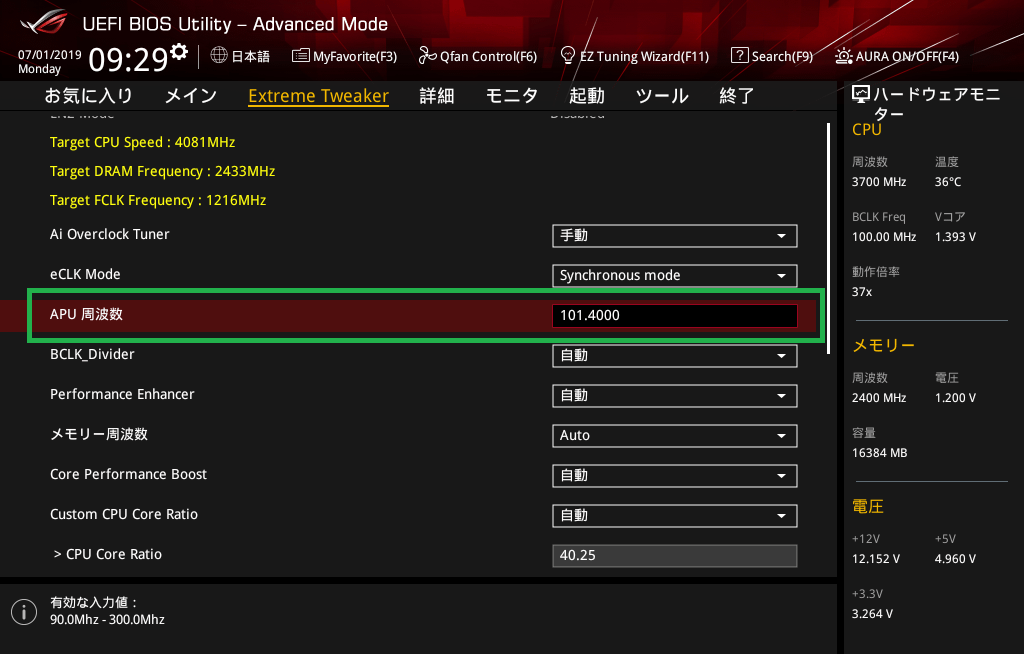Click the 37x ratio value
This screenshot has height=654, width=1024.
tap(862, 292)
